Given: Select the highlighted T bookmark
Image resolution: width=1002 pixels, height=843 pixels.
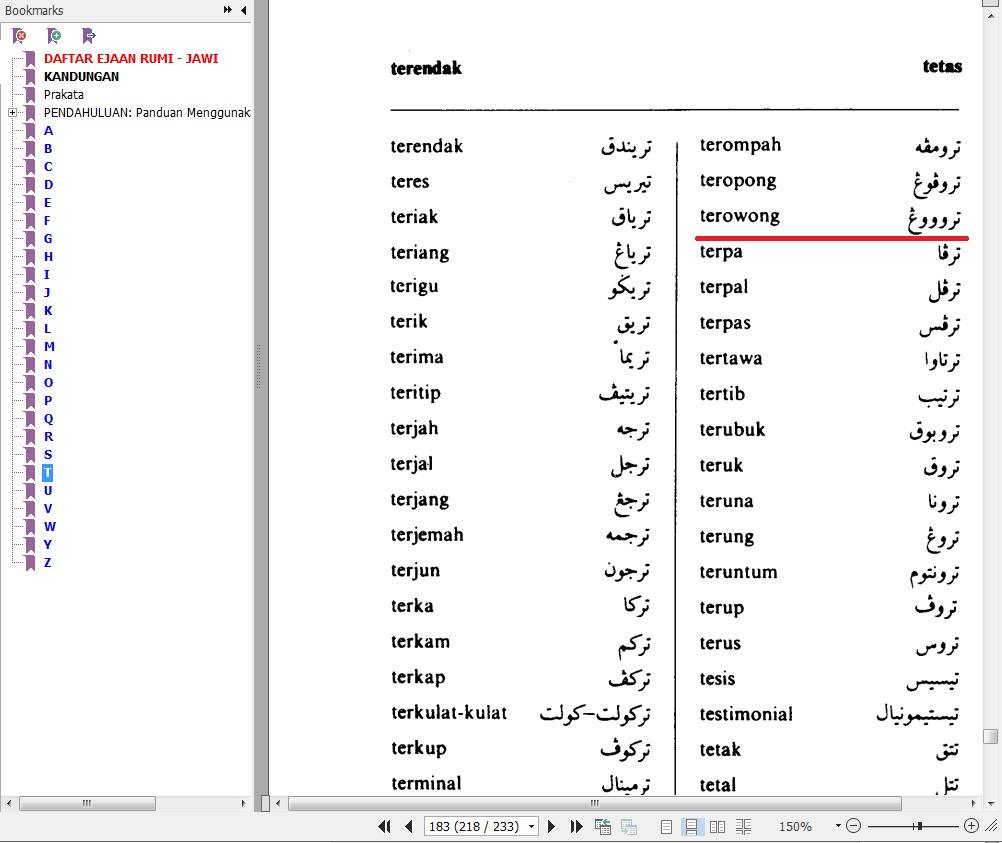Looking at the screenshot, I should point(47,473).
